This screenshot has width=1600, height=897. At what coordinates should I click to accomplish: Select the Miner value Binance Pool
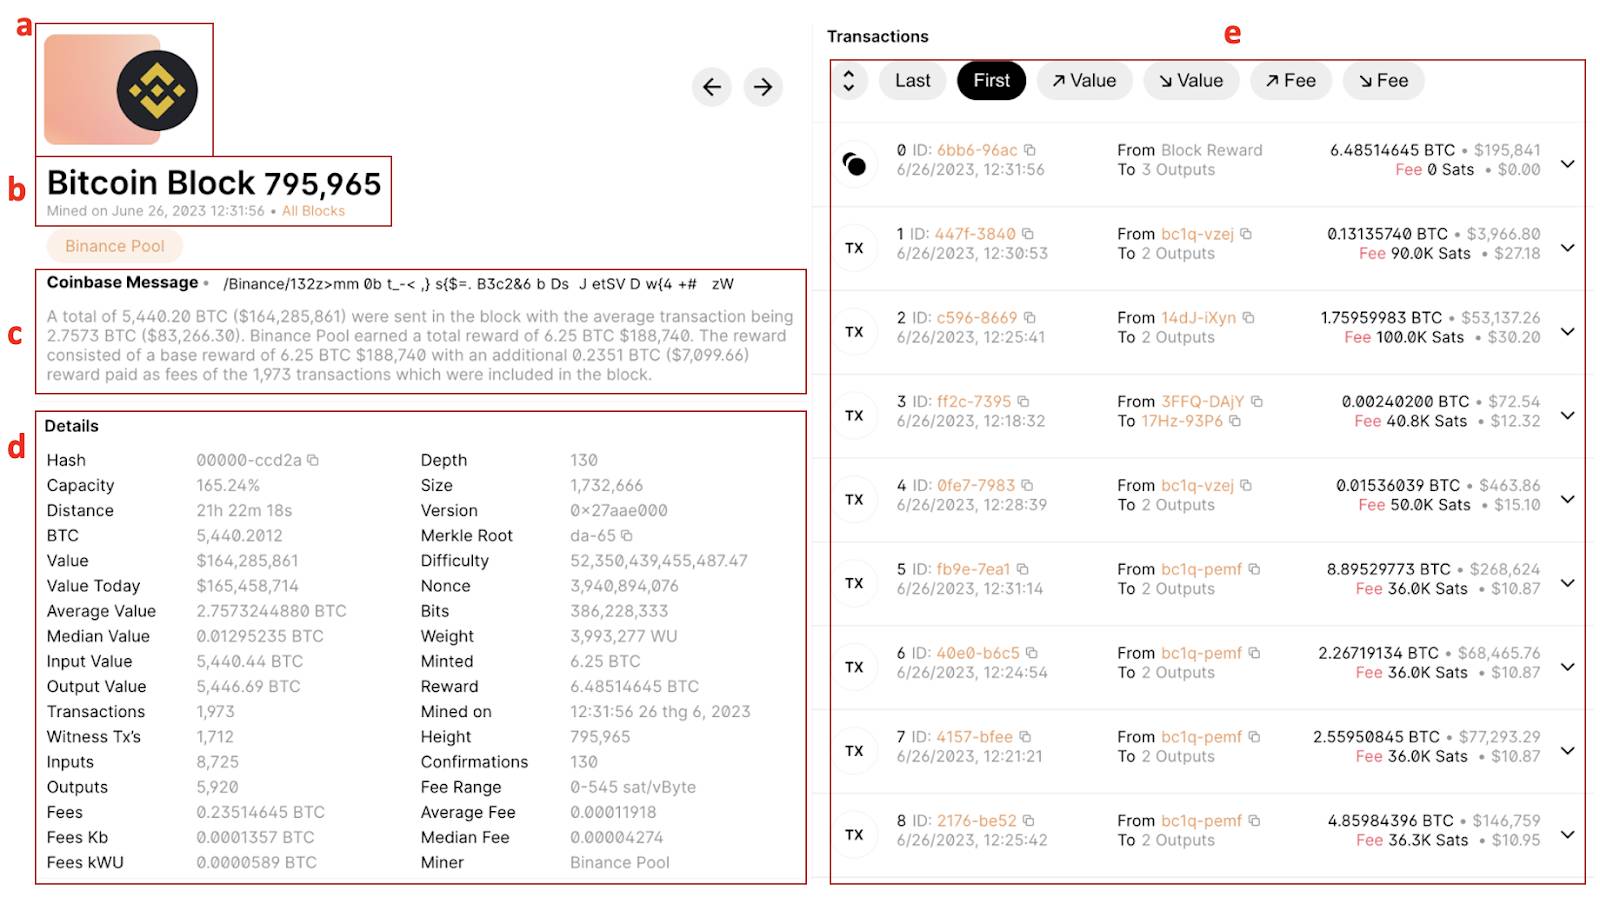[x=620, y=862]
